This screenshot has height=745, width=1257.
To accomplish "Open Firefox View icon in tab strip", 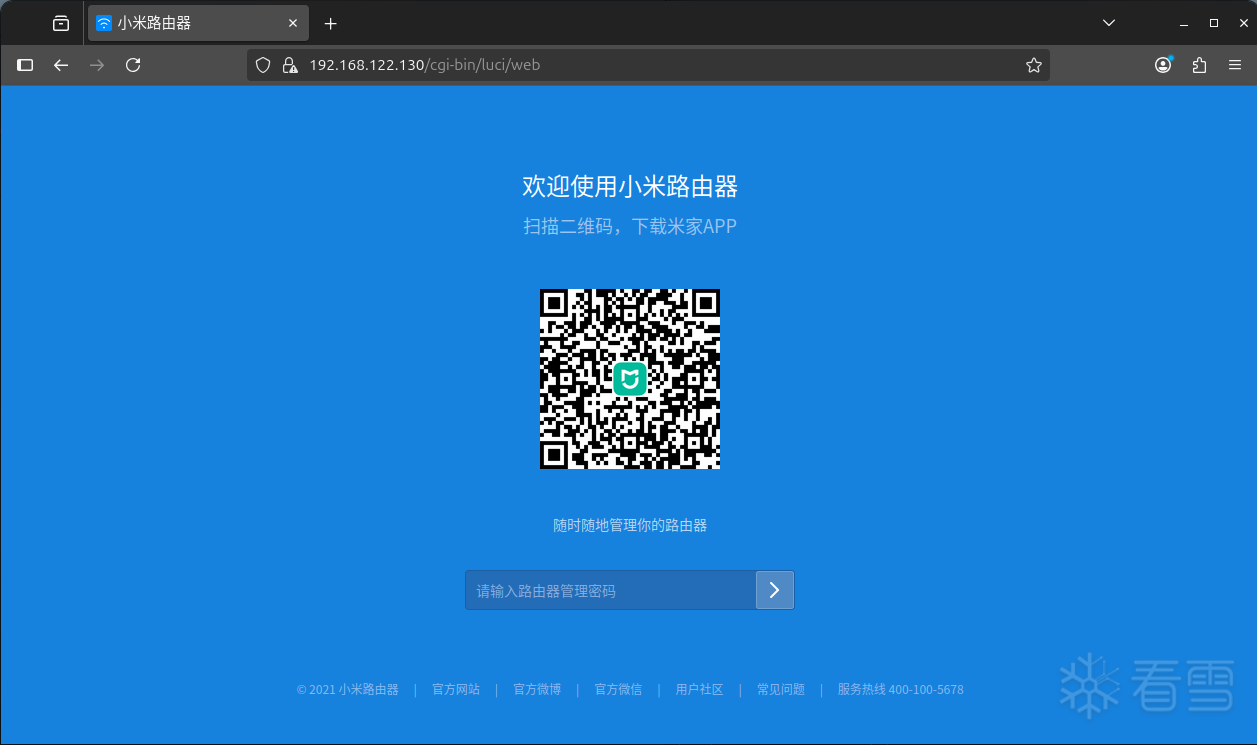I will (x=61, y=23).
